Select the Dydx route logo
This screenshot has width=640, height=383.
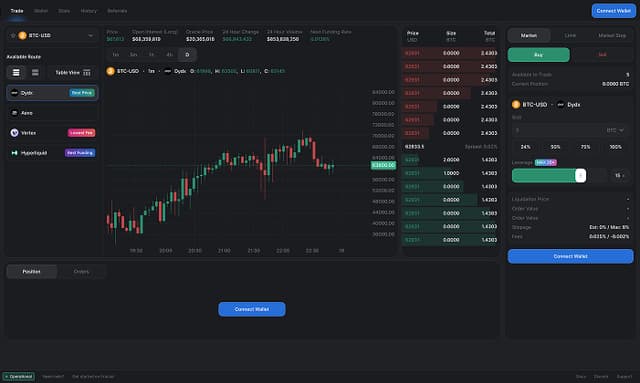coord(14,93)
